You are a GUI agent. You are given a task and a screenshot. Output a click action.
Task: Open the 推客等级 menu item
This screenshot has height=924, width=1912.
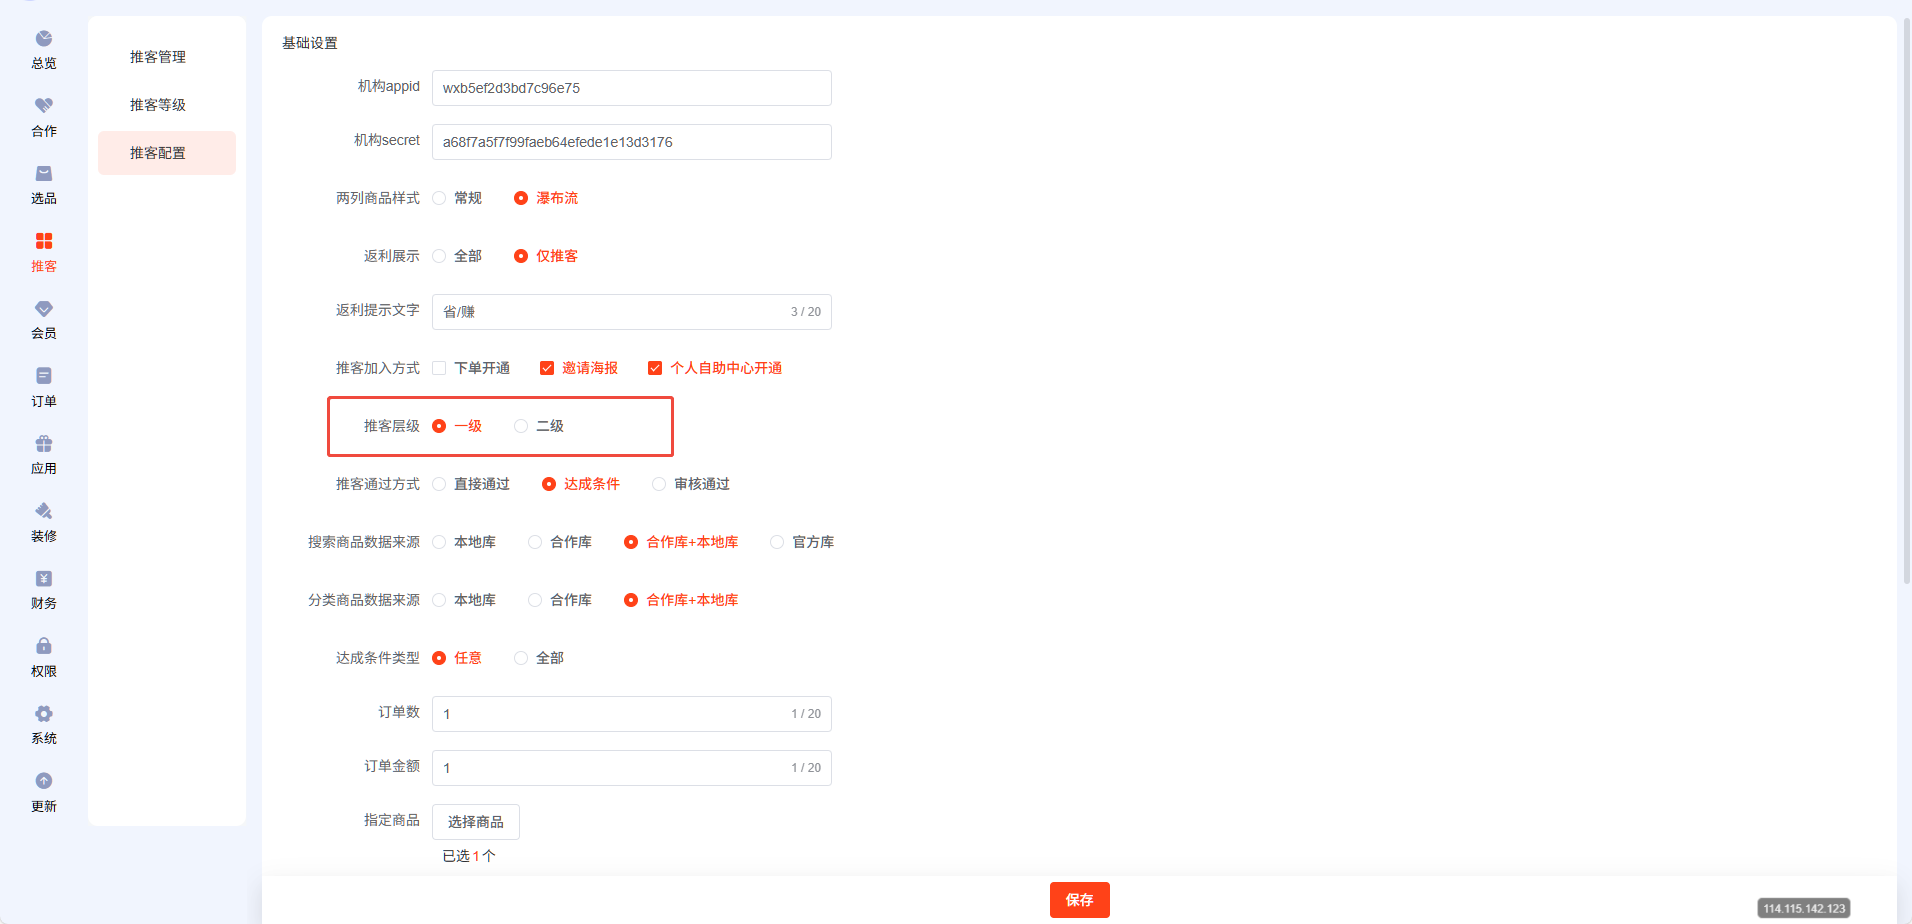tap(158, 105)
